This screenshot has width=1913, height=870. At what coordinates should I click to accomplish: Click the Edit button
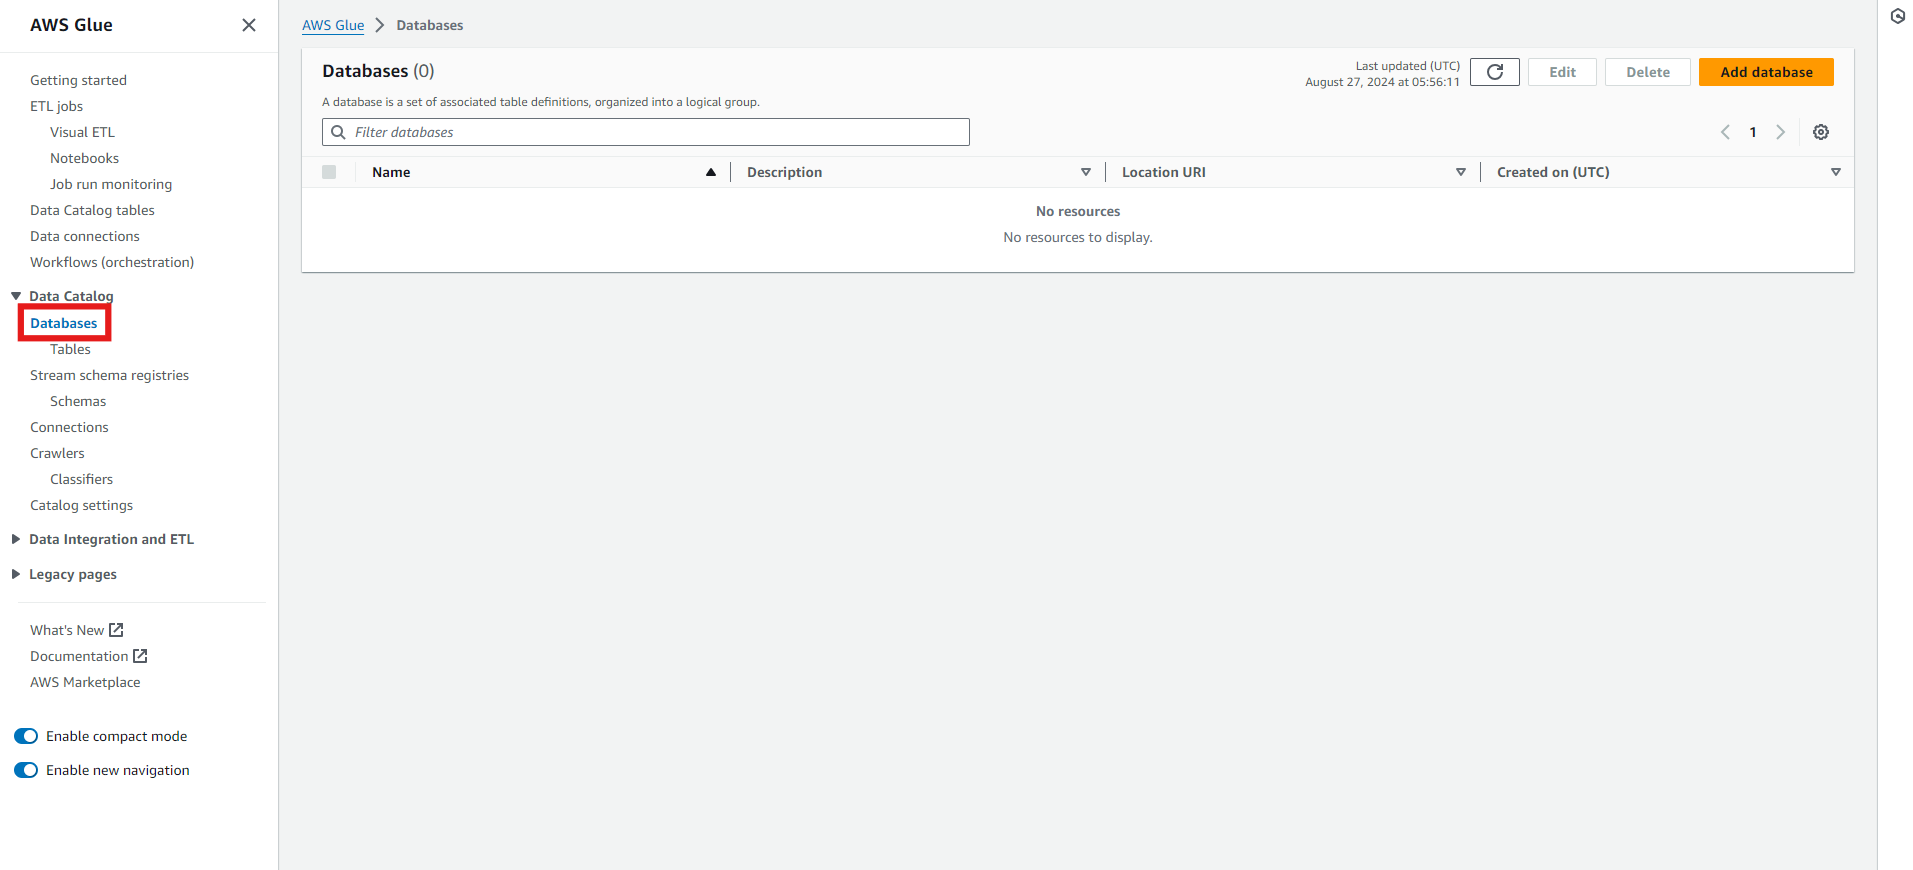click(1562, 72)
